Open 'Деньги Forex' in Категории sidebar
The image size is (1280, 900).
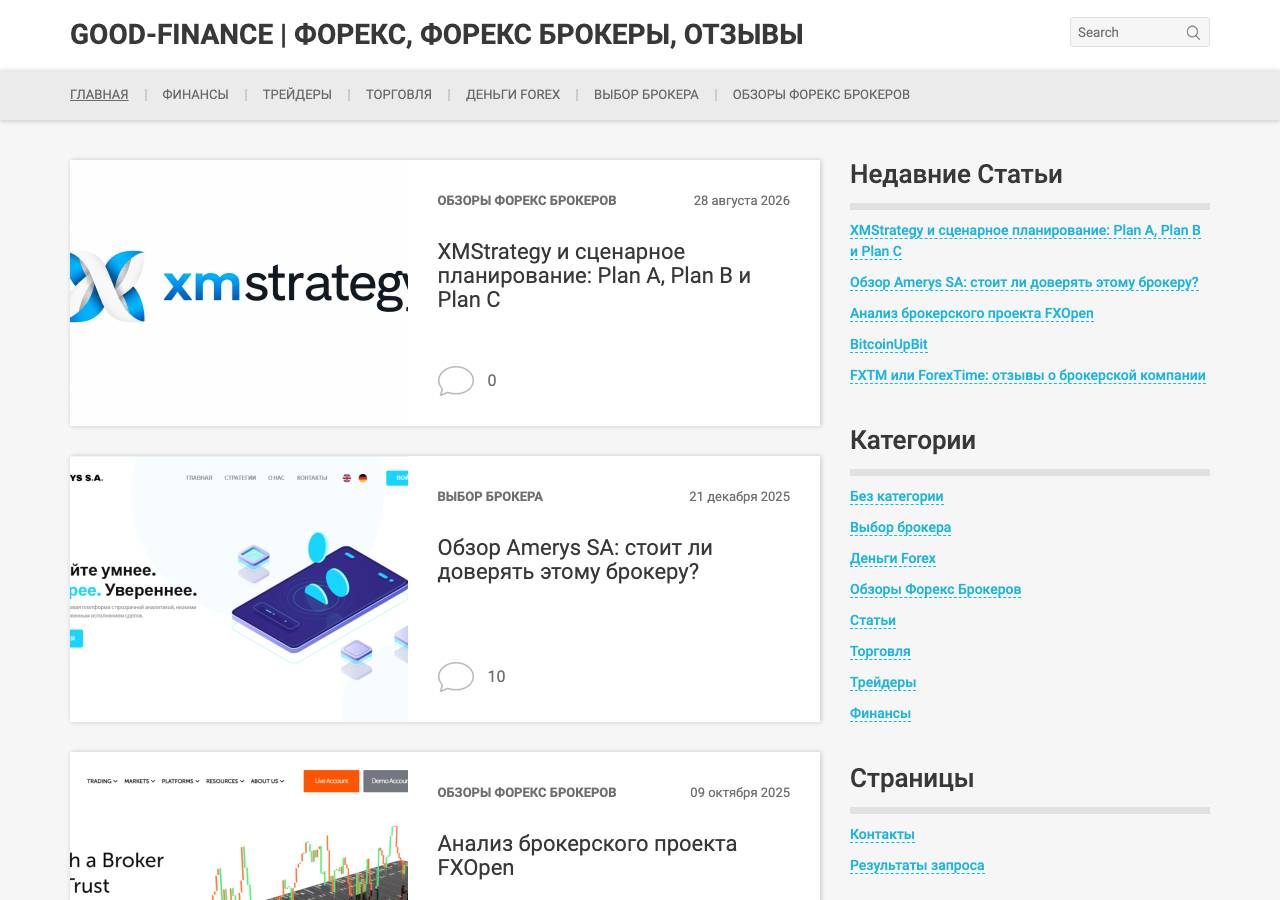coord(893,558)
